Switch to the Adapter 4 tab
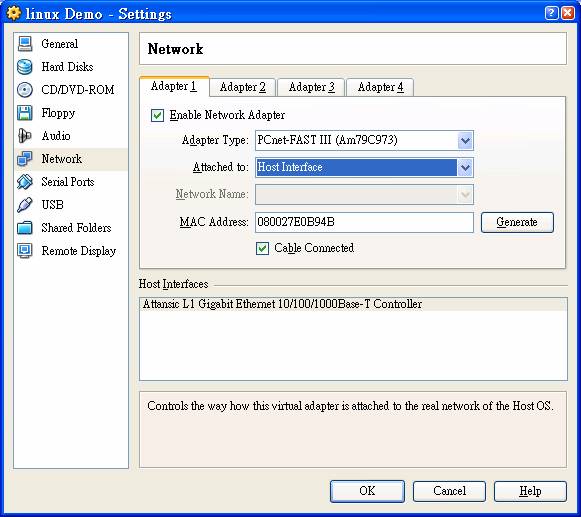The height and width of the screenshot is (517, 581). pyautogui.click(x=380, y=87)
